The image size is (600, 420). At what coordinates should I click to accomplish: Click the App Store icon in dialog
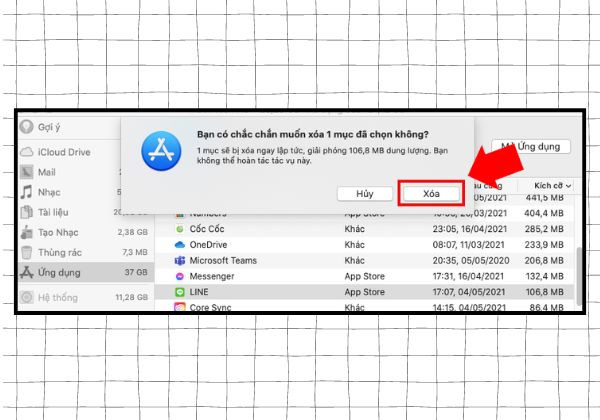(x=161, y=151)
